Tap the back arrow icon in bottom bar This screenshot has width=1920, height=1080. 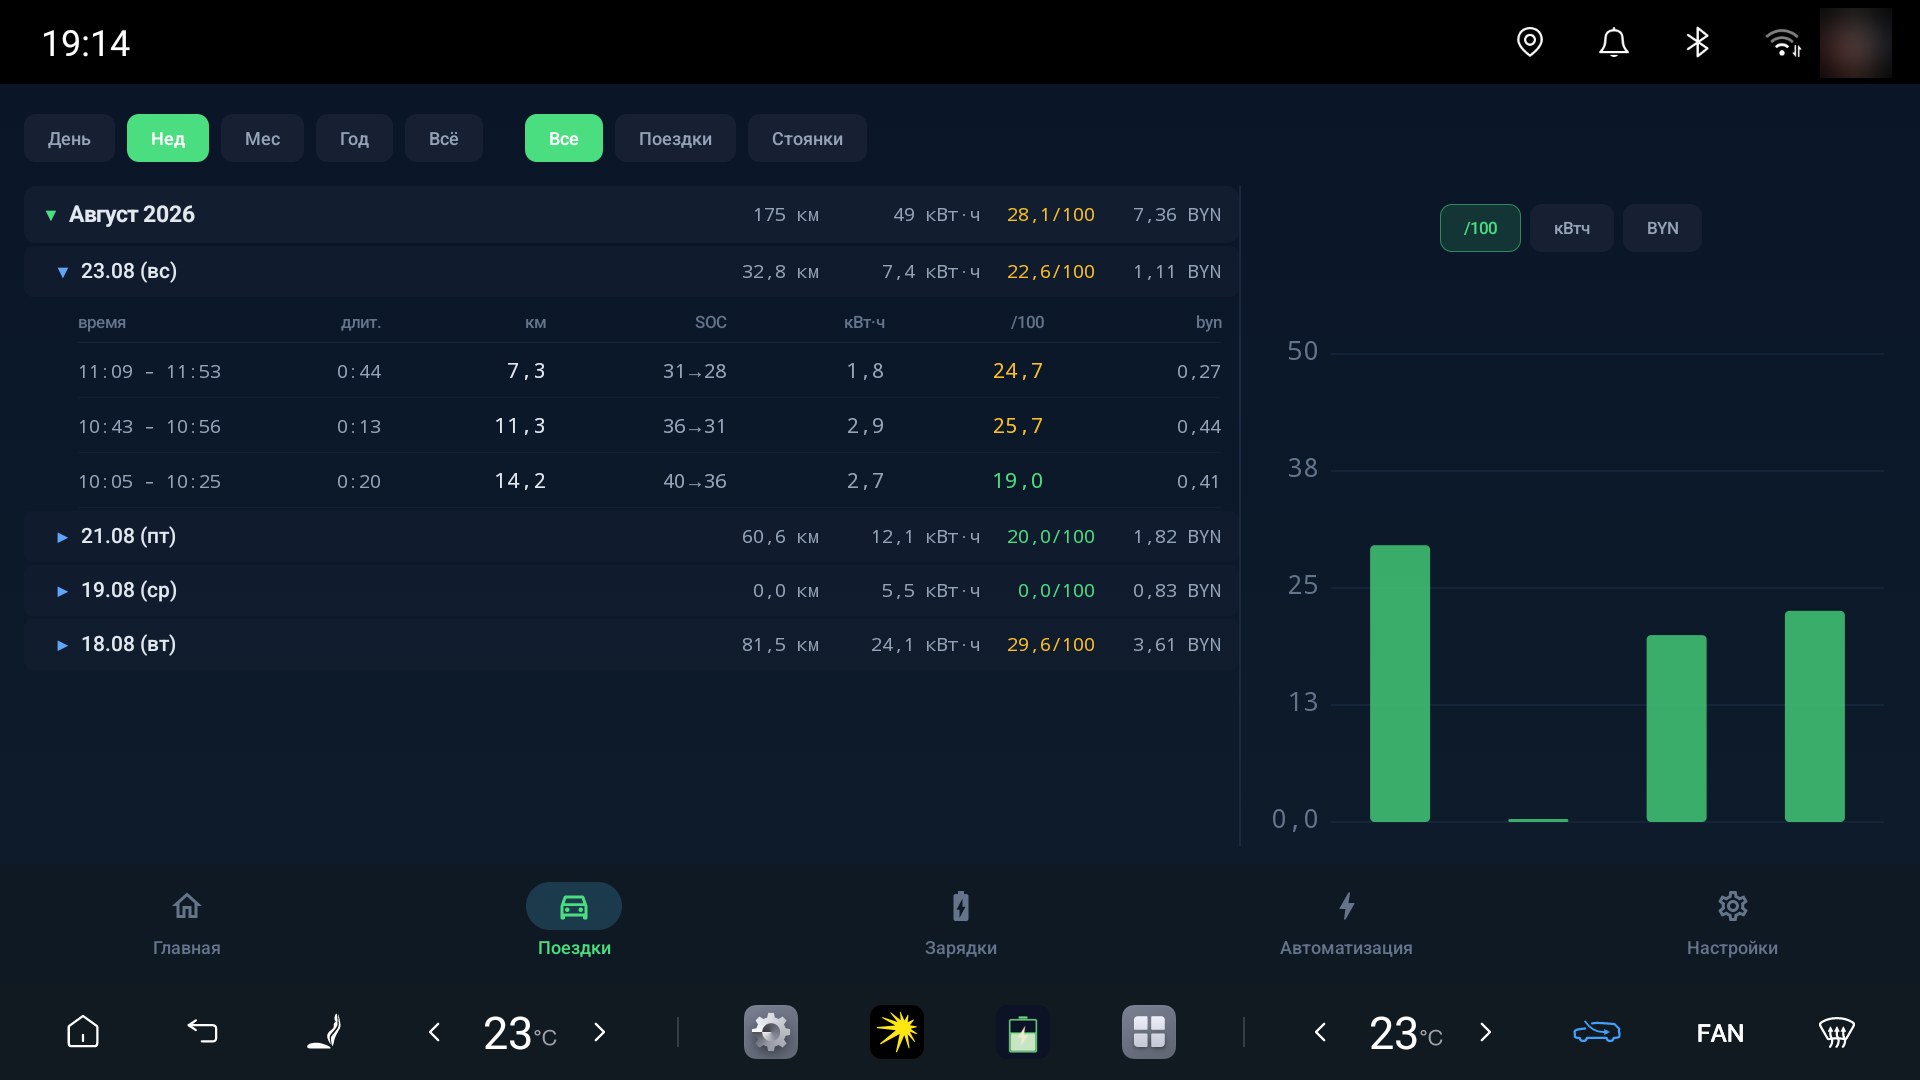pyautogui.click(x=202, y=1032)
